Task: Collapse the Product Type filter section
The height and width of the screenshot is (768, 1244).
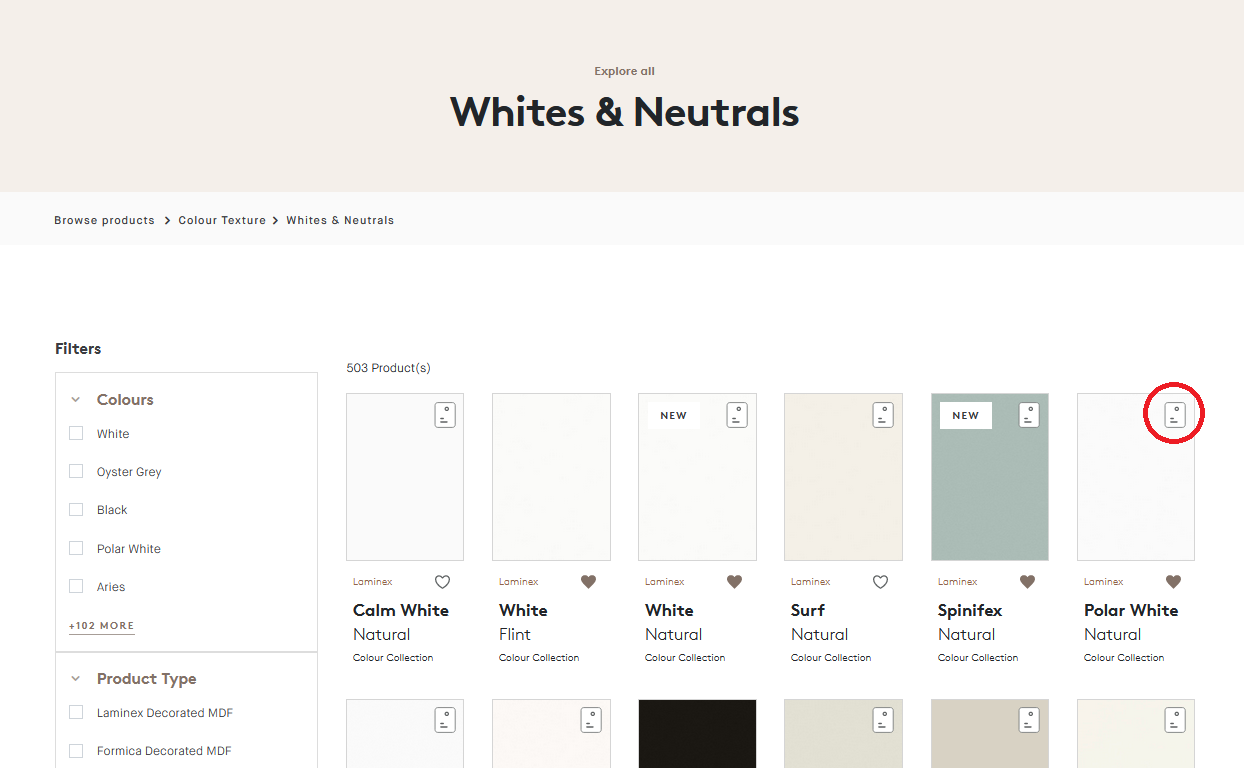Action: [75, 678]
